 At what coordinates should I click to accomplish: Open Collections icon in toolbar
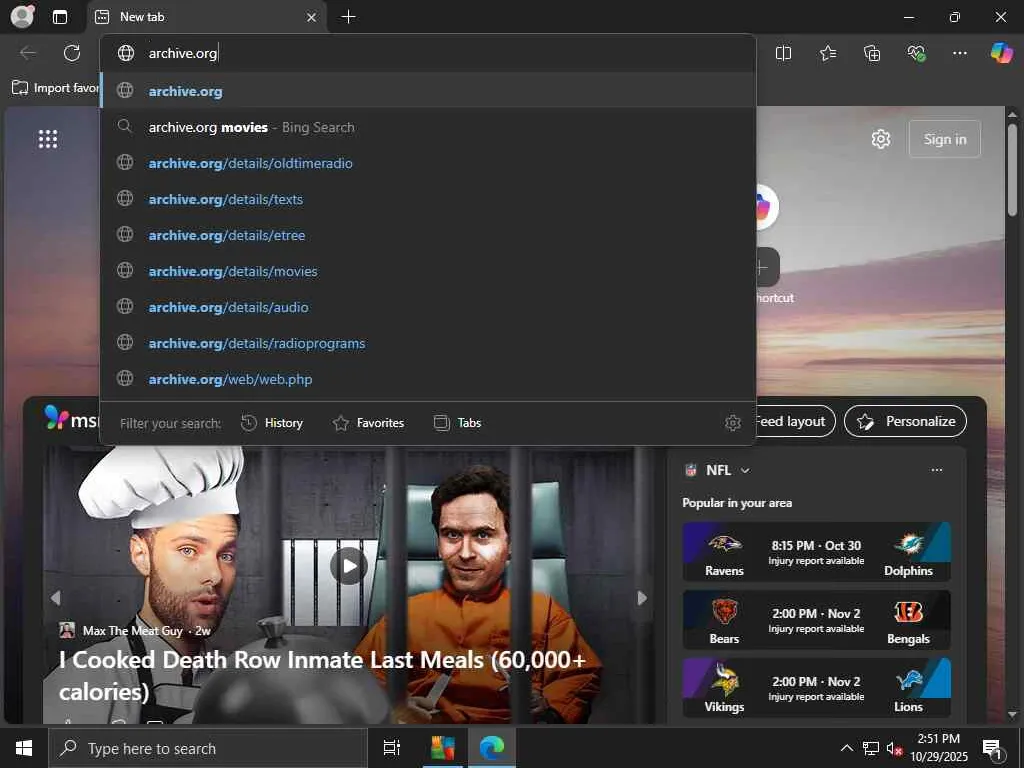[x=872, y=53]
